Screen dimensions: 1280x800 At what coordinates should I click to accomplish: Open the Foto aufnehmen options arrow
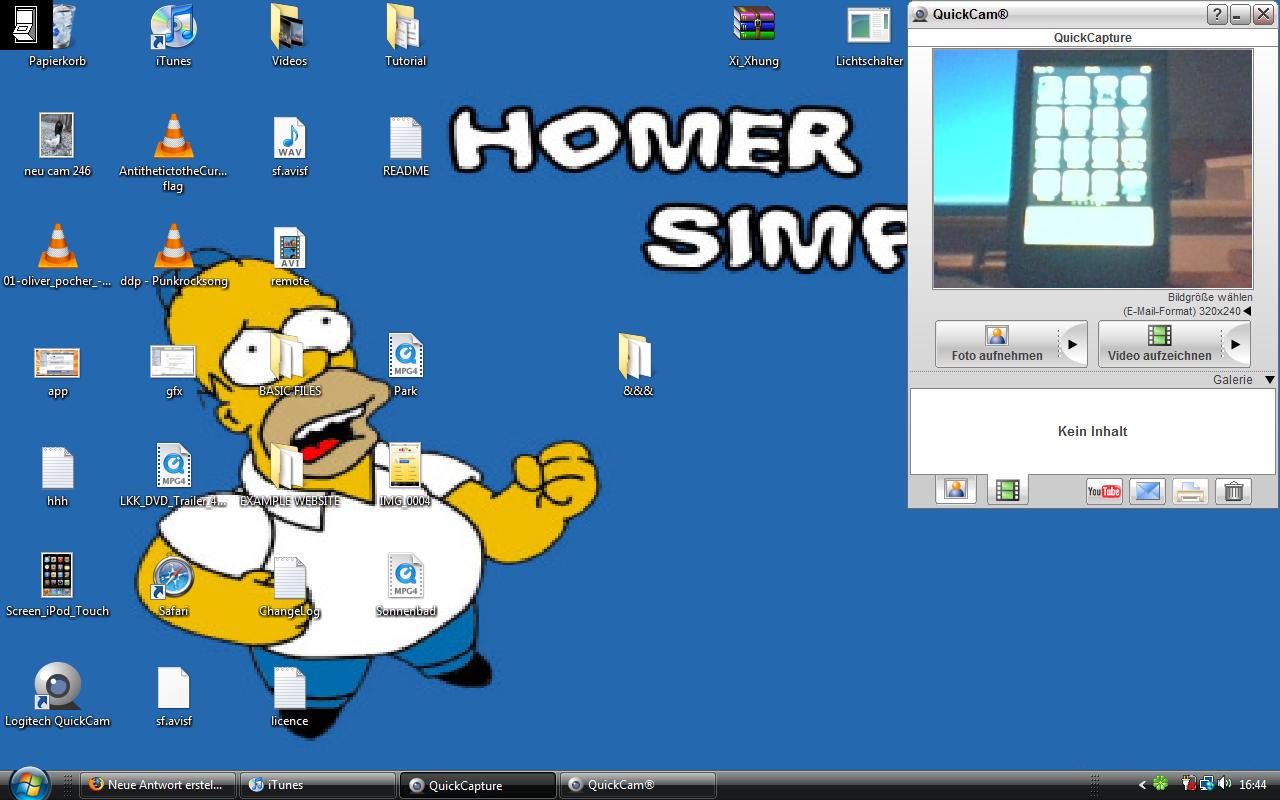pyautogui.click(x=1073, y=344)
